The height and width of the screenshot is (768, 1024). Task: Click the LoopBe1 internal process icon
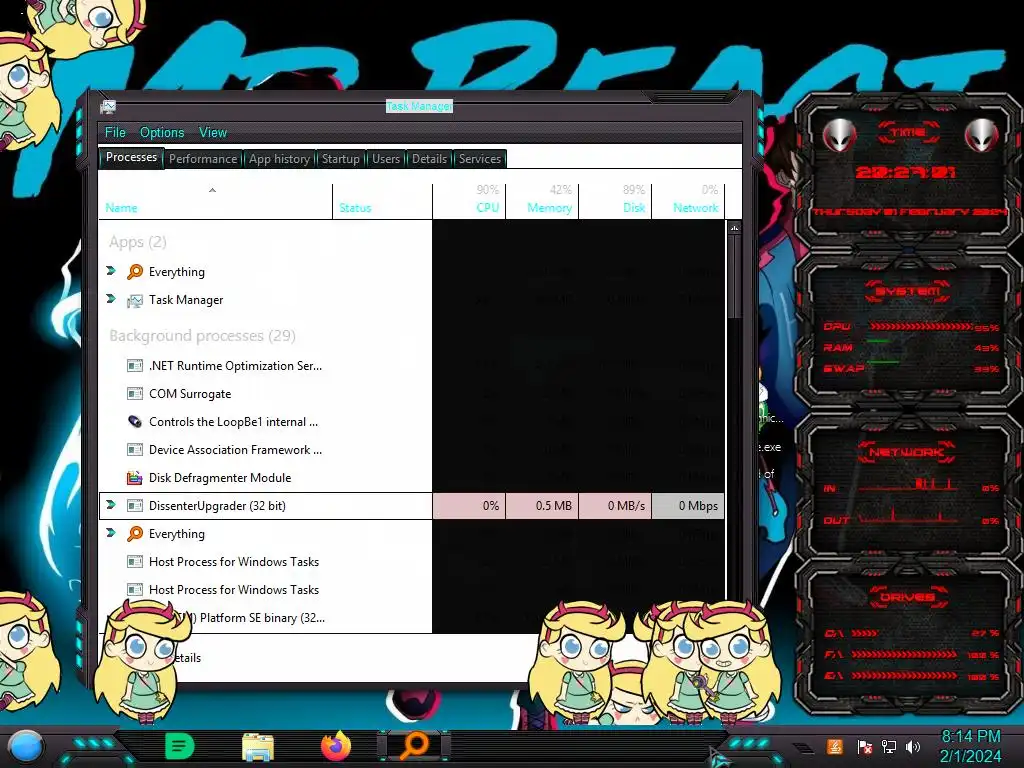135,422
